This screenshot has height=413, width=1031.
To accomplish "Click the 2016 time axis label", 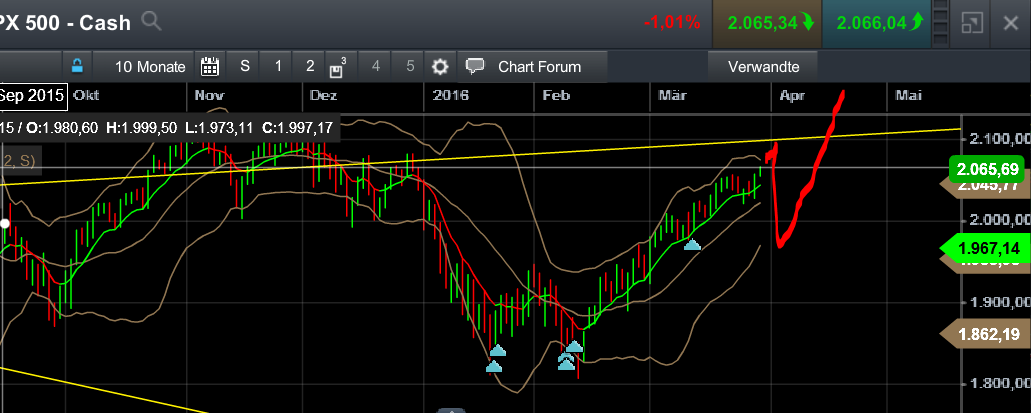I will pyautogui.click(x=450, y=96).
